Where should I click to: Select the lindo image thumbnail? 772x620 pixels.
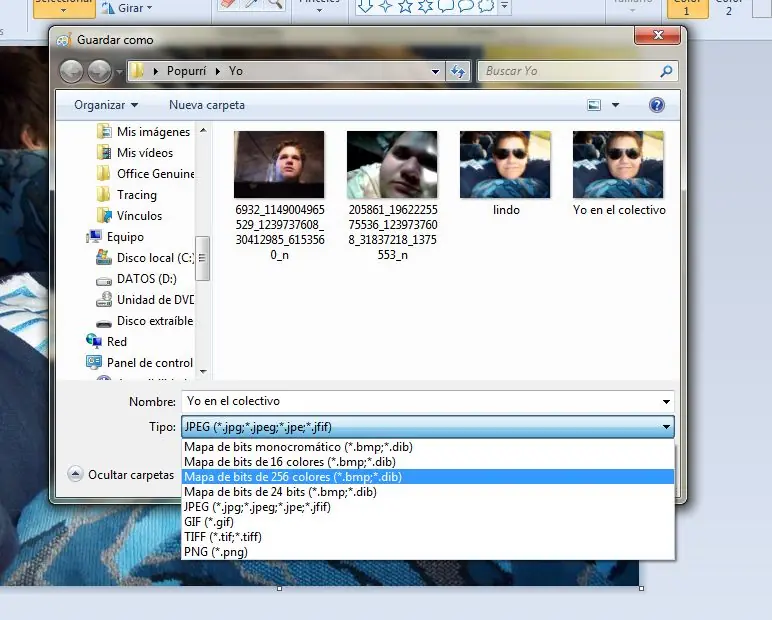505,164
